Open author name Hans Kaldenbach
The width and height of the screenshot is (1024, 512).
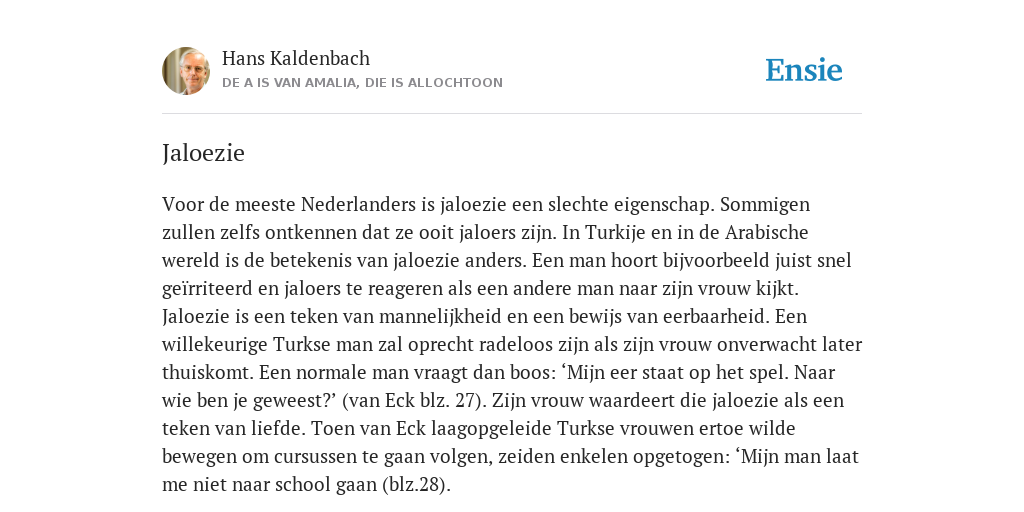coord(296,58)
